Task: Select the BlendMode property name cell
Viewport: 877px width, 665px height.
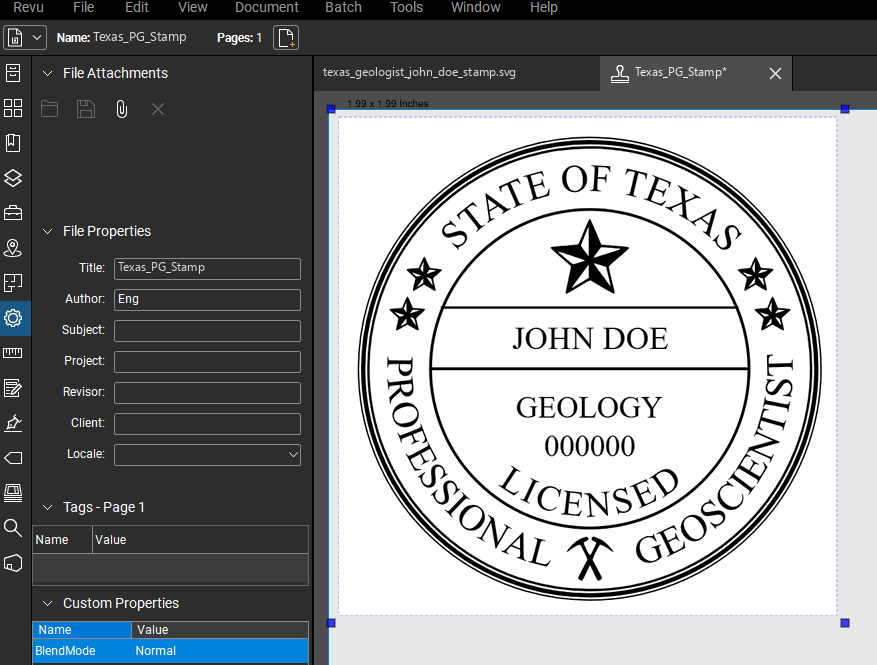Action: pyautogui.click(x=82, y=651)
